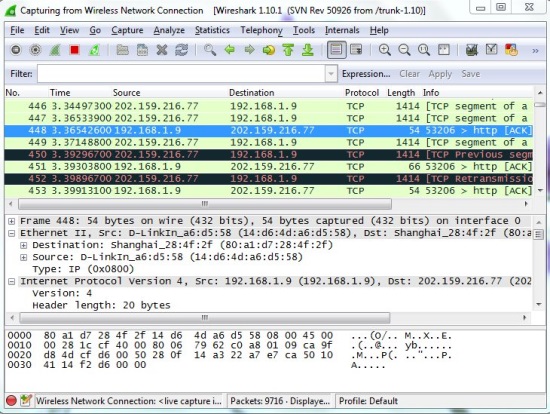Open the View menu

pos(69,31)
